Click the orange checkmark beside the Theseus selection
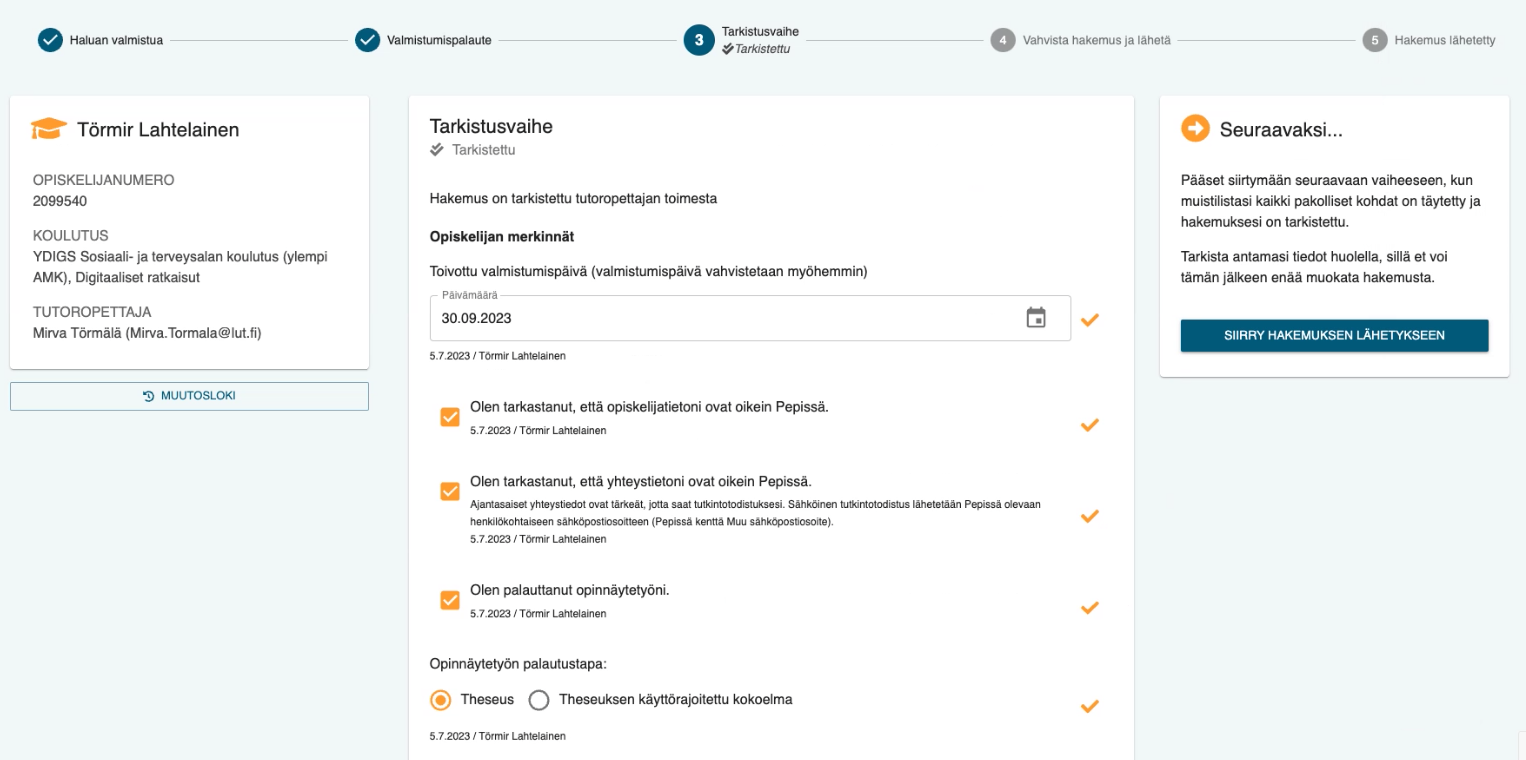The image size is (1526, 760). 1090,707
